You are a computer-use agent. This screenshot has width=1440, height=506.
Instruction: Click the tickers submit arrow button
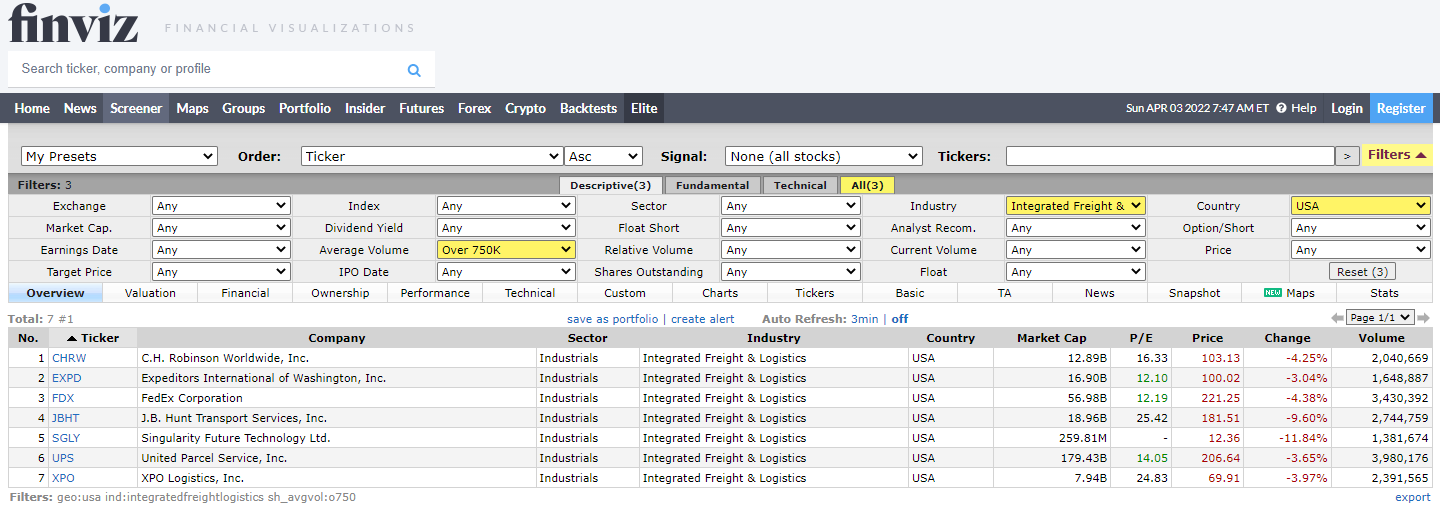(1347, 156)
